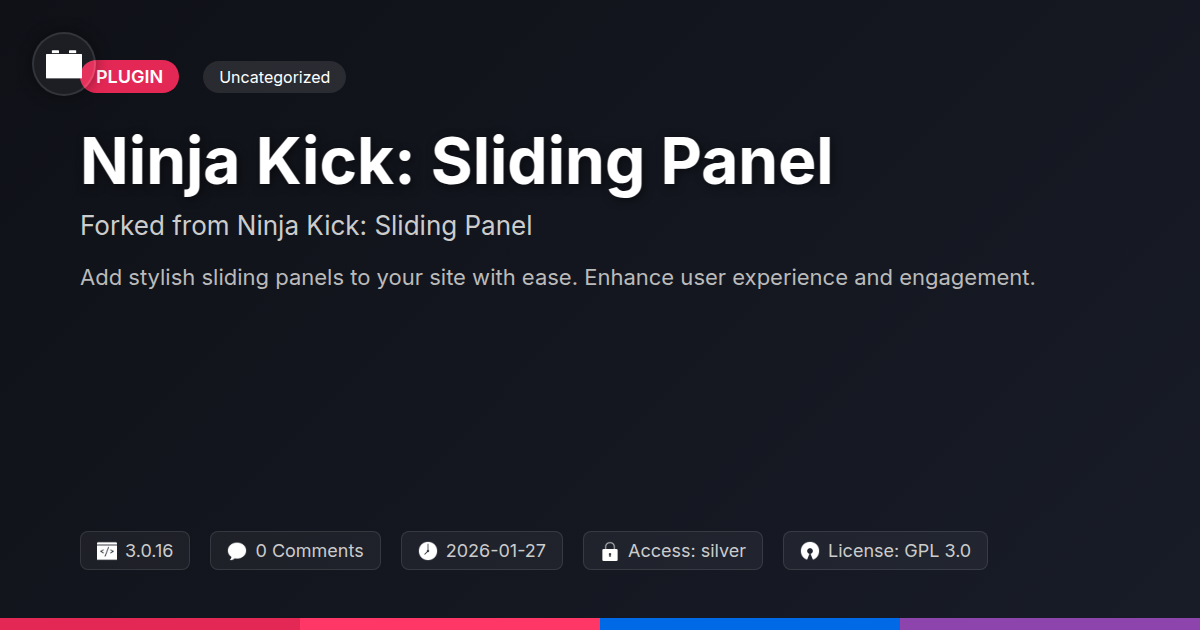Click the blue bottom bar segment

pyautogui.click(x=750, y=623)
